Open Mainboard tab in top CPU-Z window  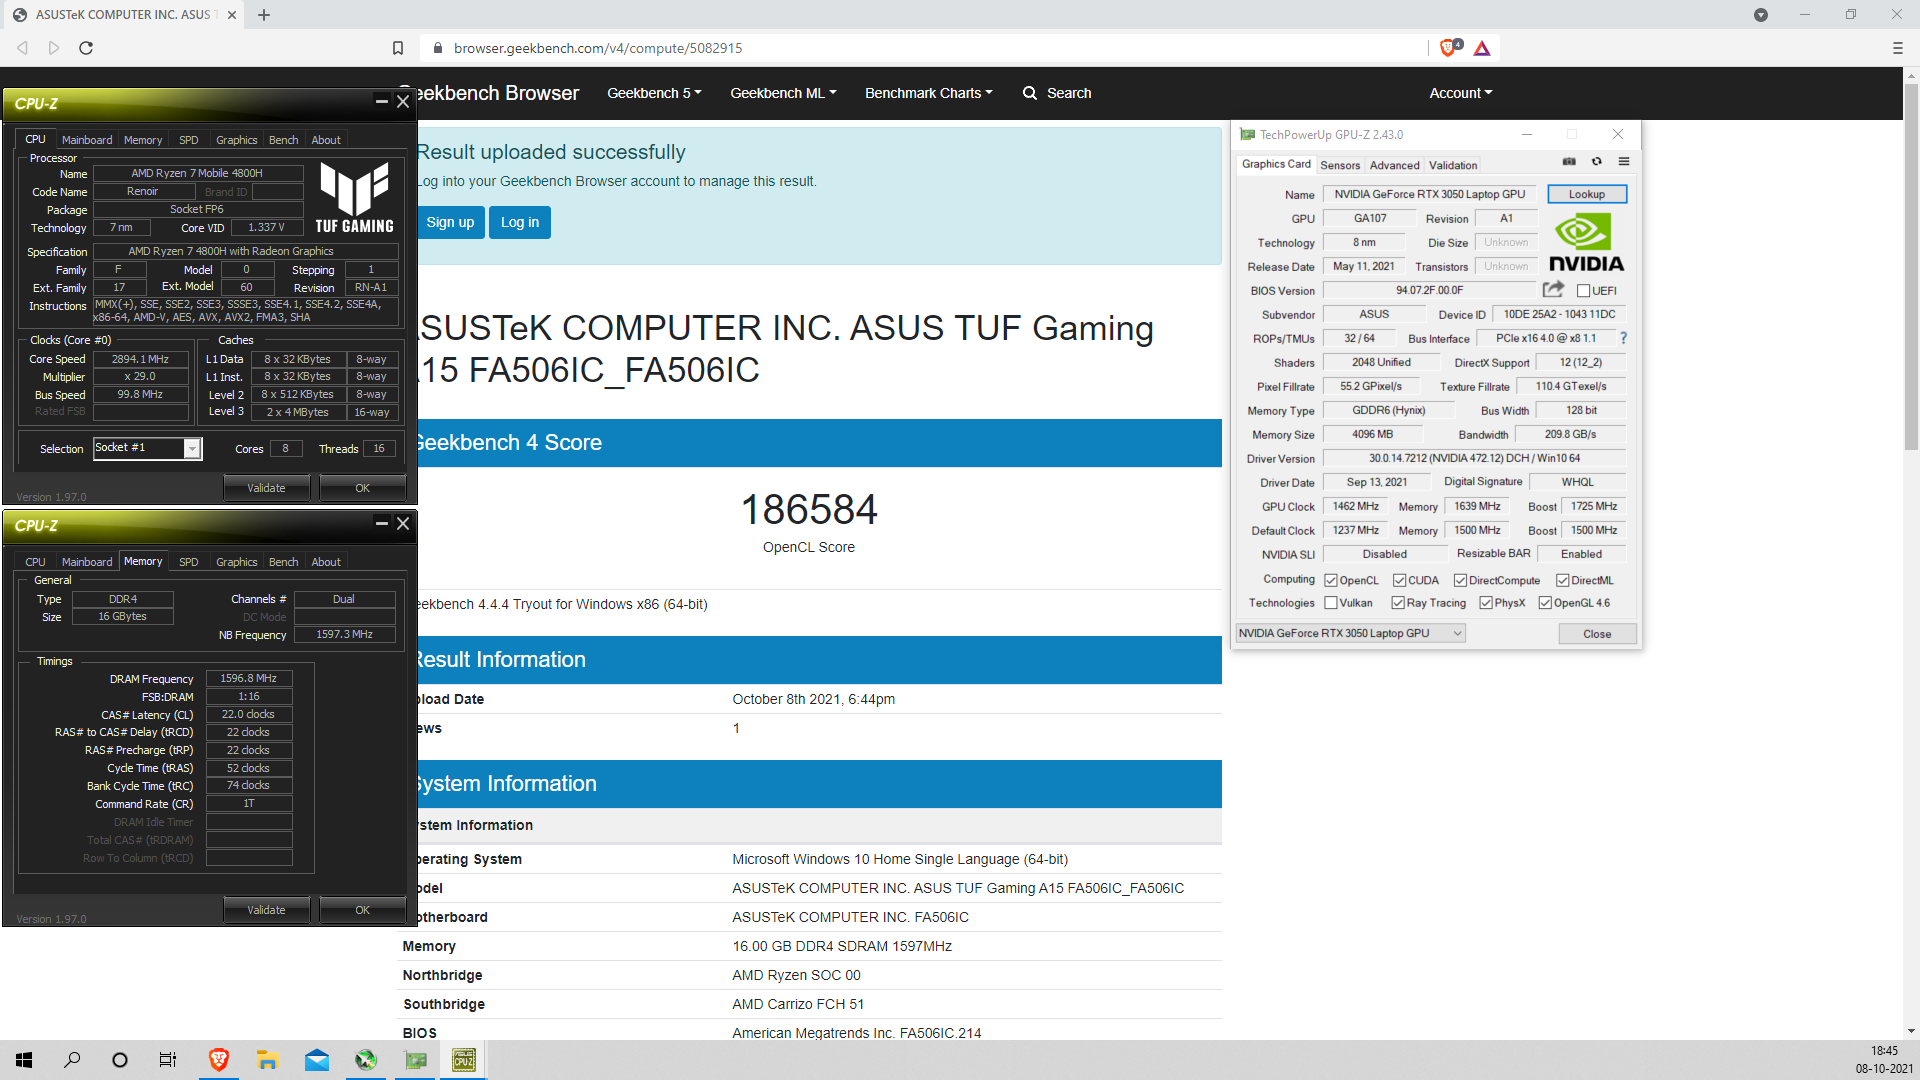point(87,140)
